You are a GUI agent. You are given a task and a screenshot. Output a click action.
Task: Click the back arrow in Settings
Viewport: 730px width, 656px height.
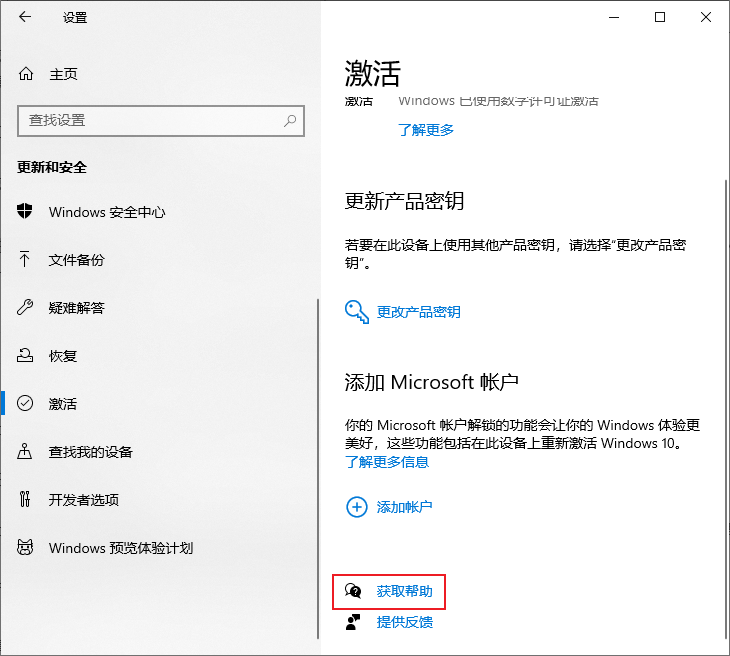click(x=25, y=17)
